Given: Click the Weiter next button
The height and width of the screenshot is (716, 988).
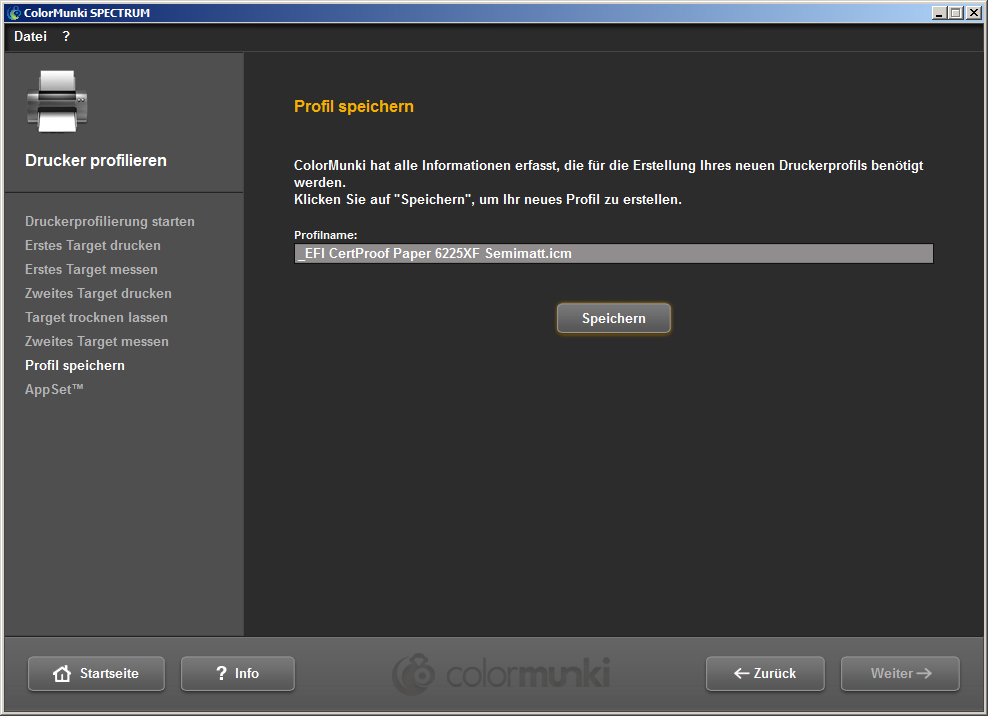Looking at the screenshot, I should 900,674.
